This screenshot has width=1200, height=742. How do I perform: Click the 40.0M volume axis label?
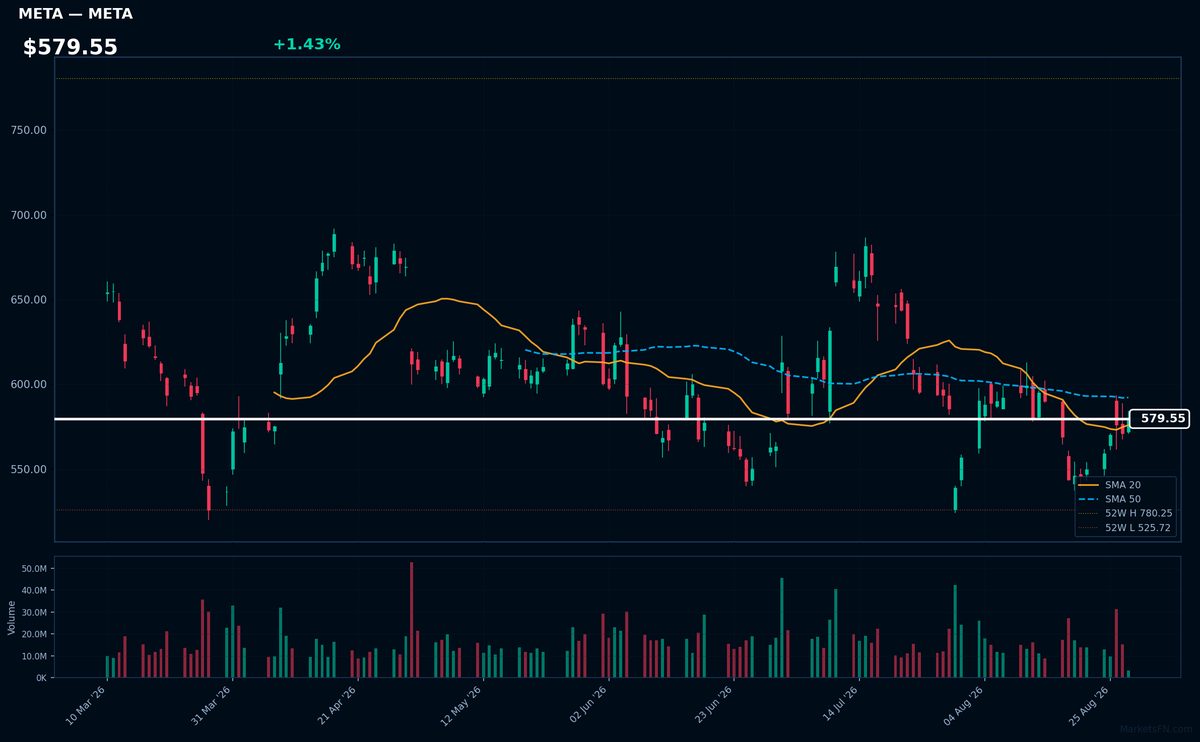coord(33,590)
